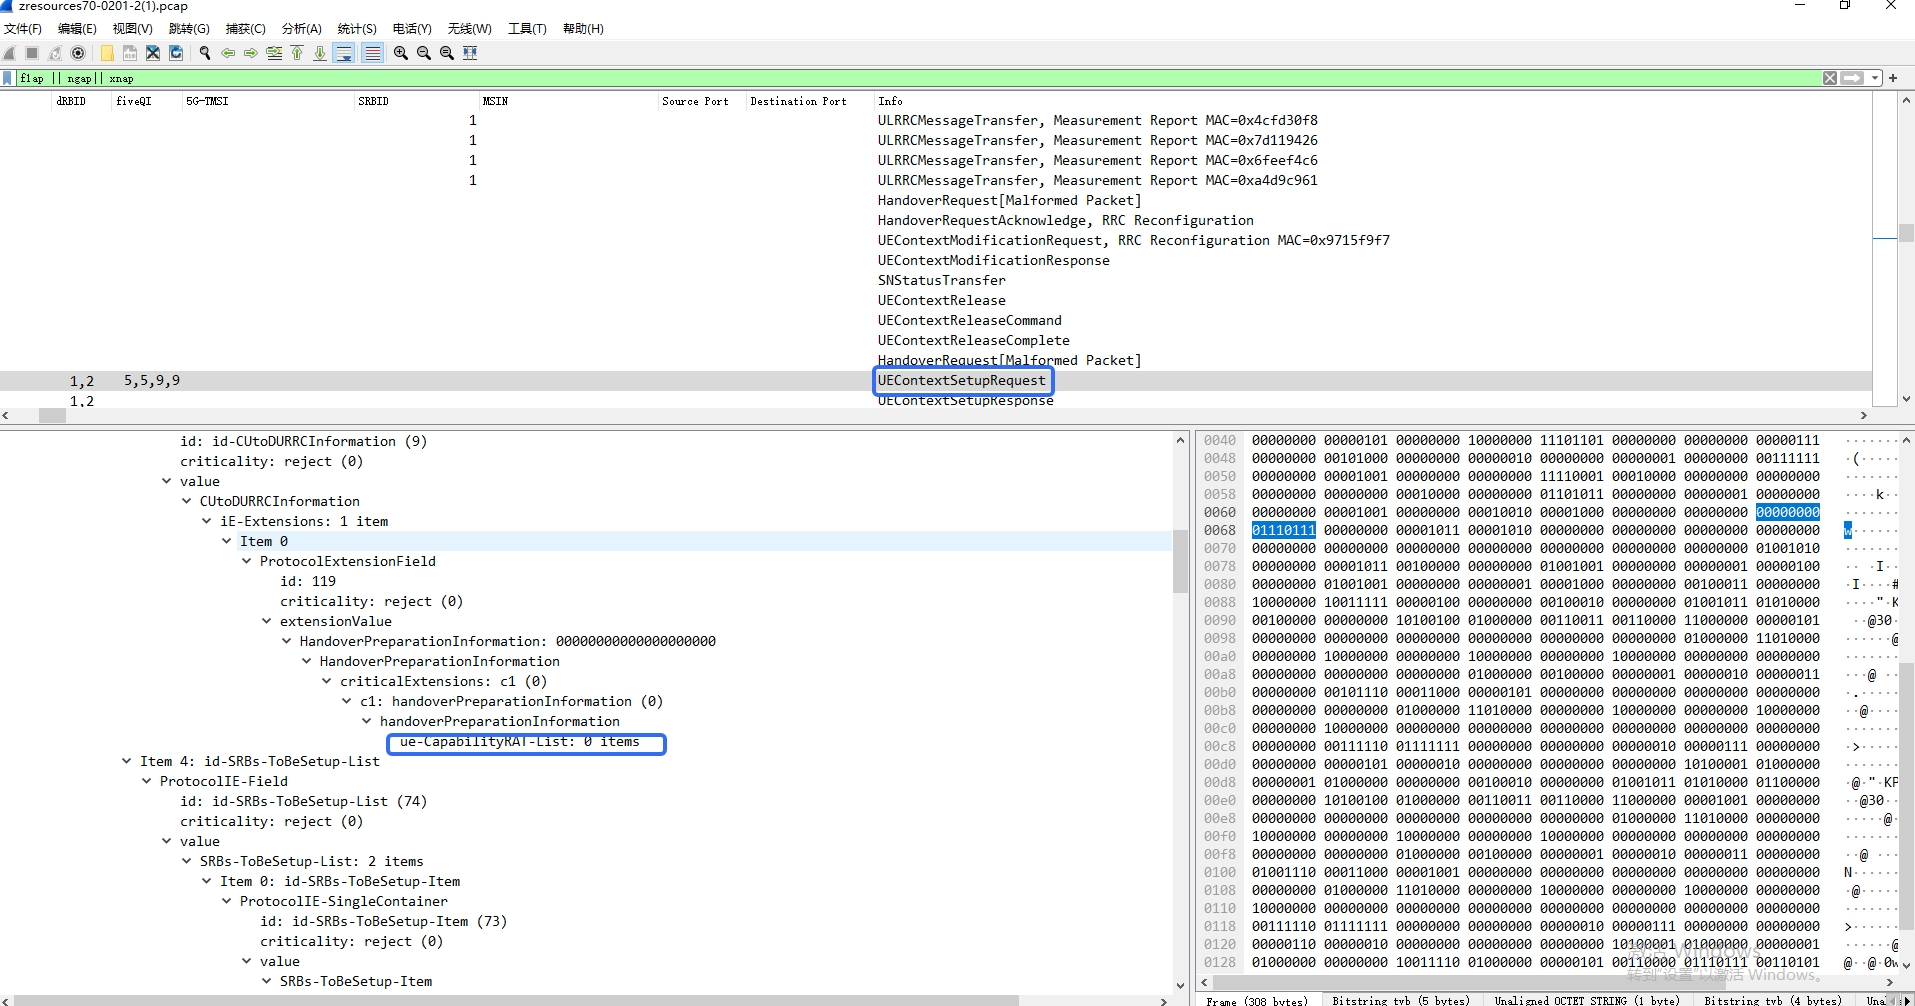Open the 无线(W) menu
This screenshot has height=1006, width=1915.
469,28
